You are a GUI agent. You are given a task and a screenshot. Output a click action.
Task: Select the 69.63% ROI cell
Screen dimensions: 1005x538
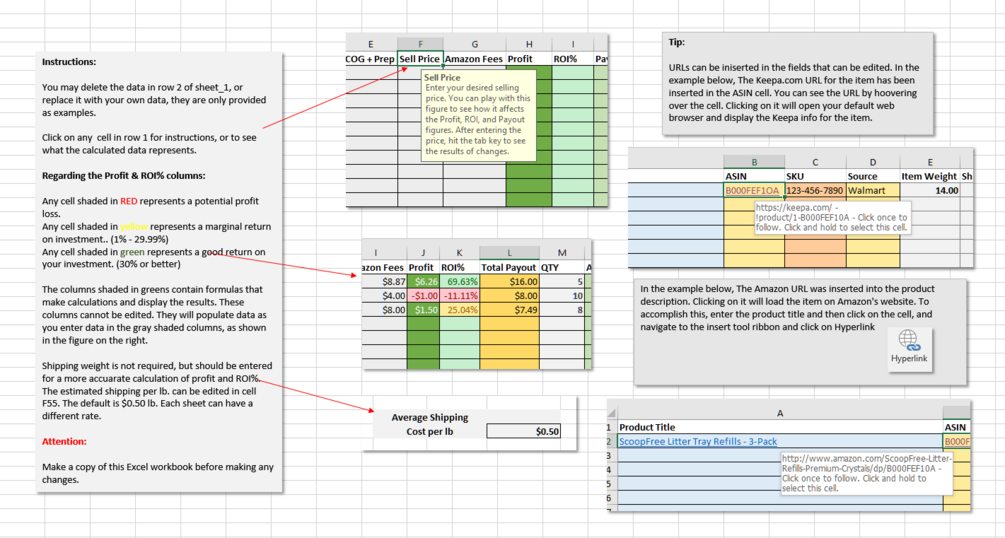point(460,282)
